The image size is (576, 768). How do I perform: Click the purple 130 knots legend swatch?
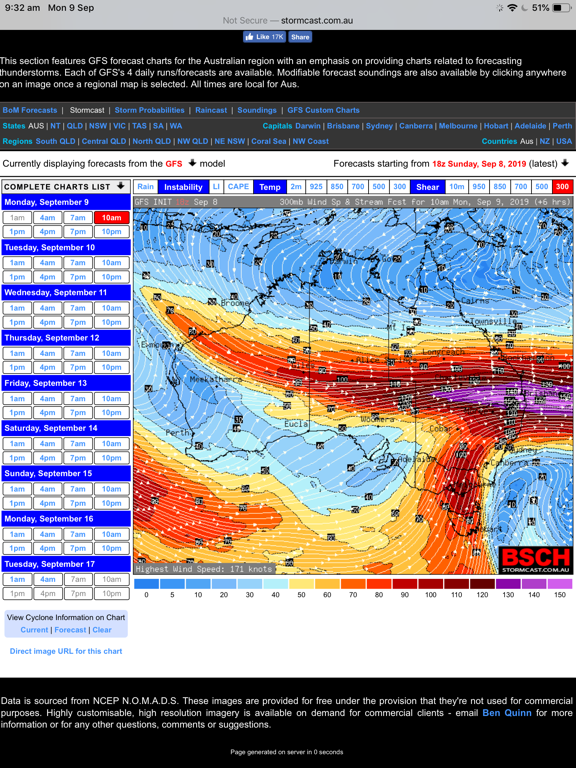pyautogui.click(x=508, y=584)
